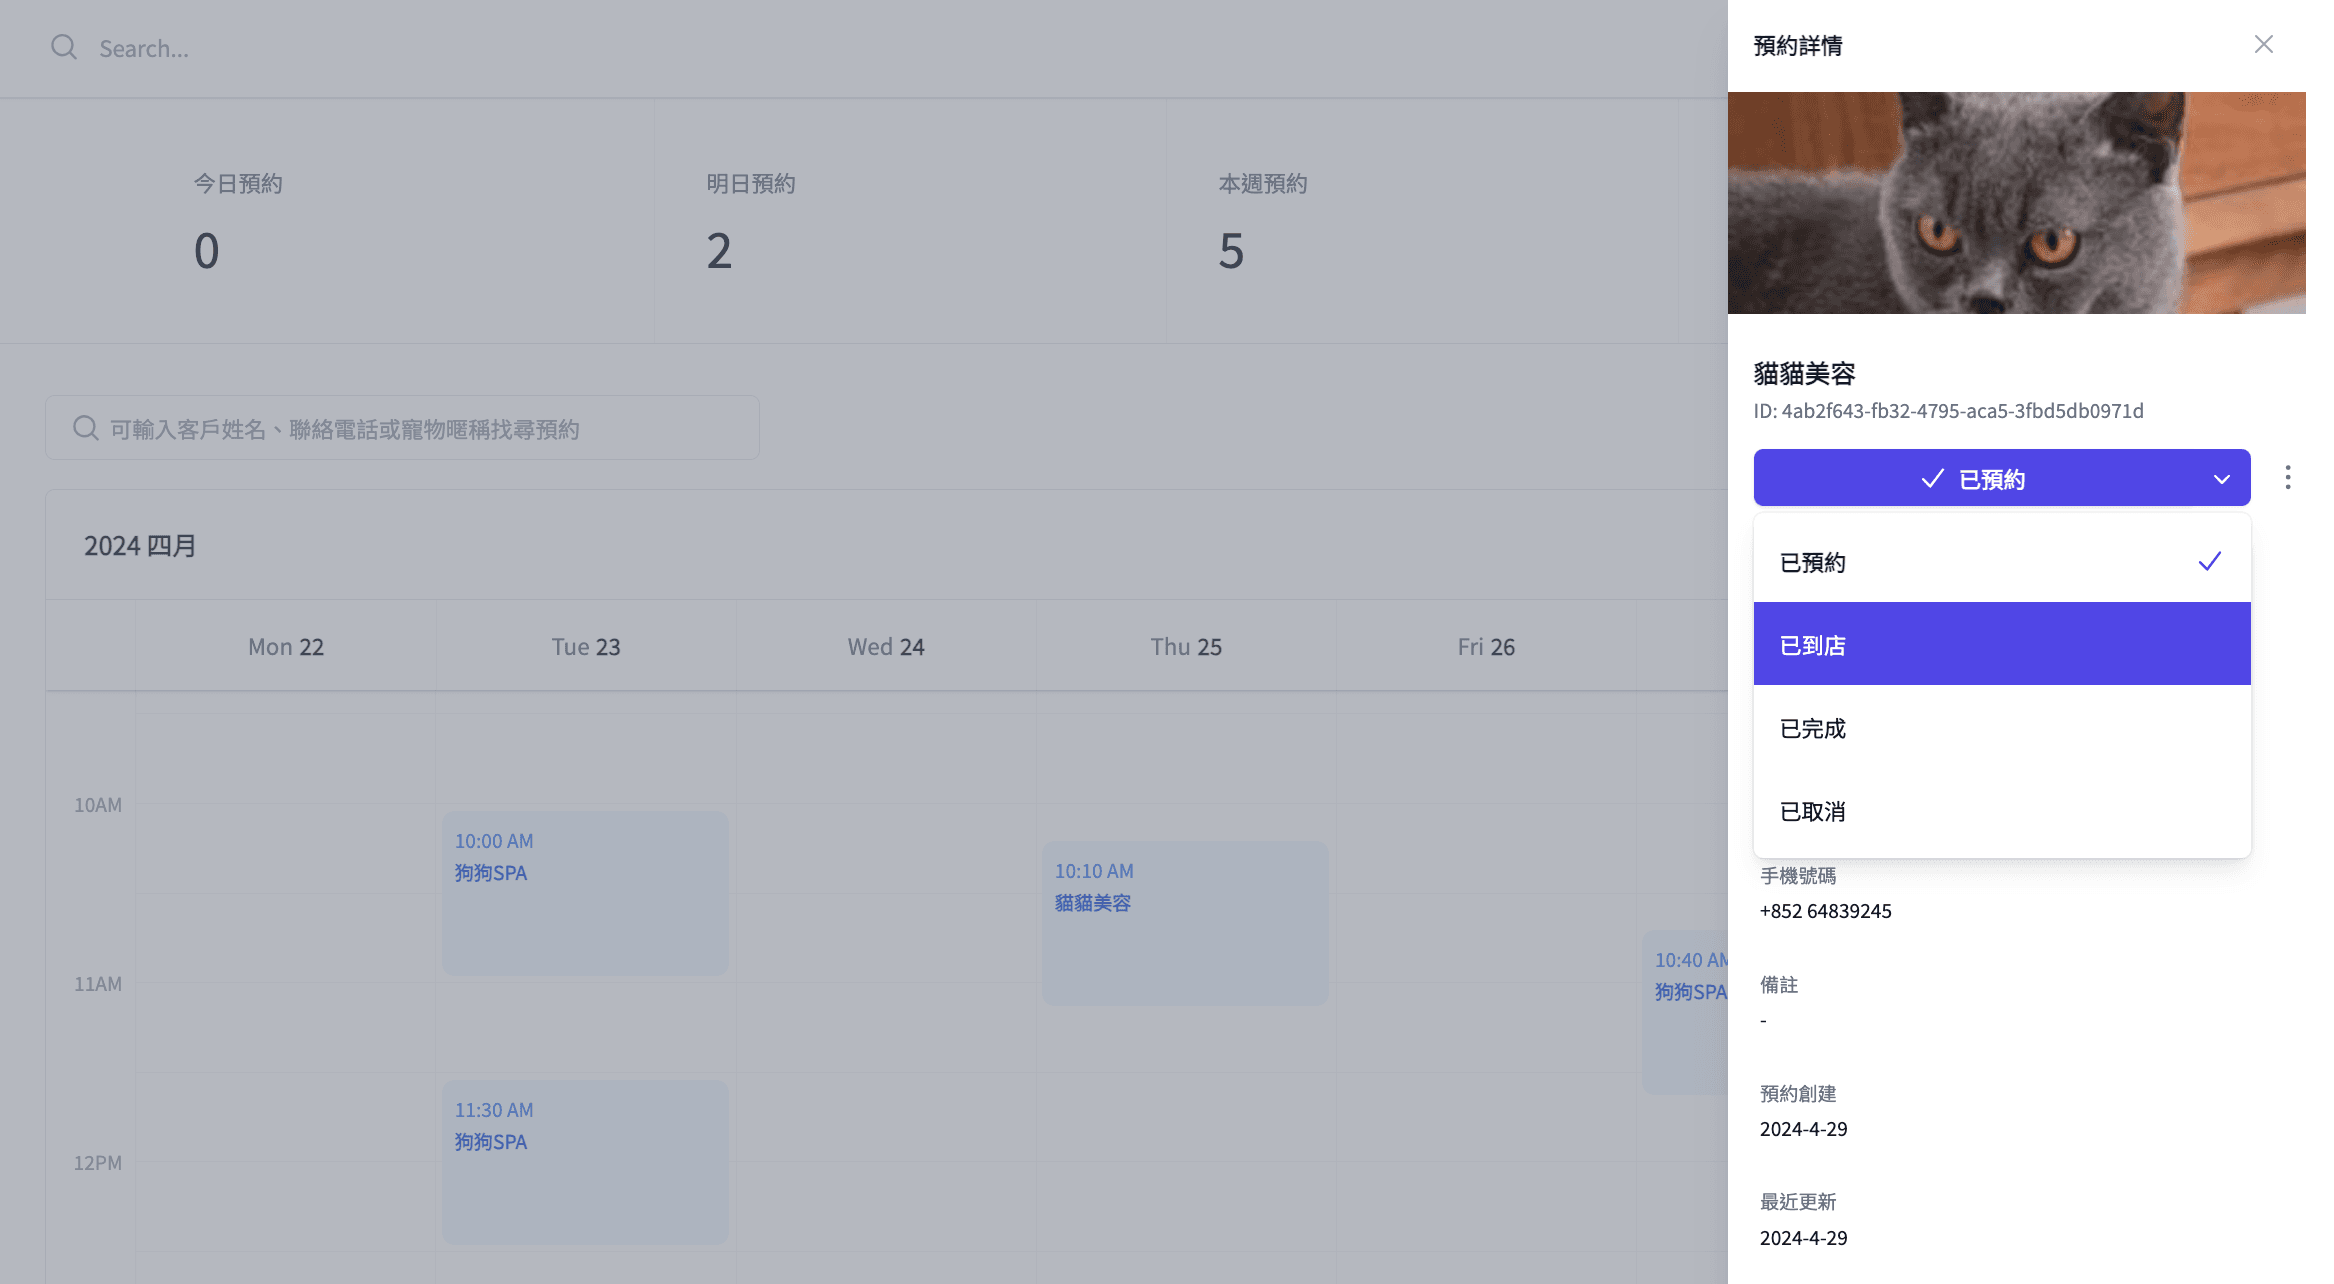Click the gray cat photo
The image size is (2334, 1284).
[2016, 203]
